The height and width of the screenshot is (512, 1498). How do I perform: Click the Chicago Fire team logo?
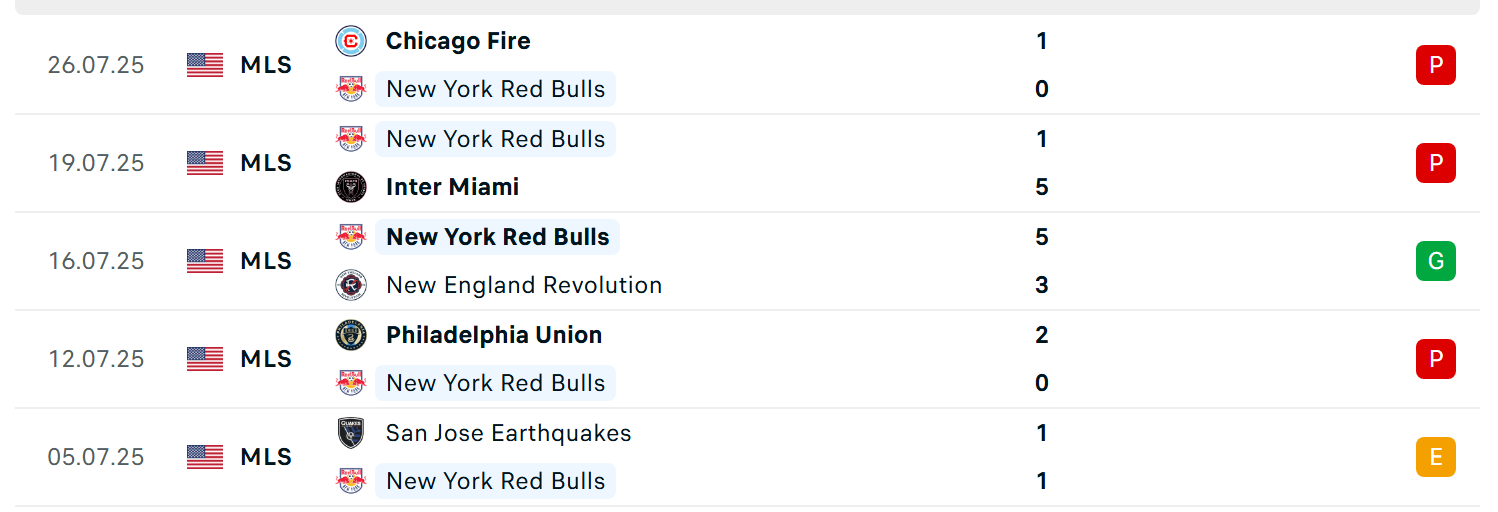click(351, 41)
